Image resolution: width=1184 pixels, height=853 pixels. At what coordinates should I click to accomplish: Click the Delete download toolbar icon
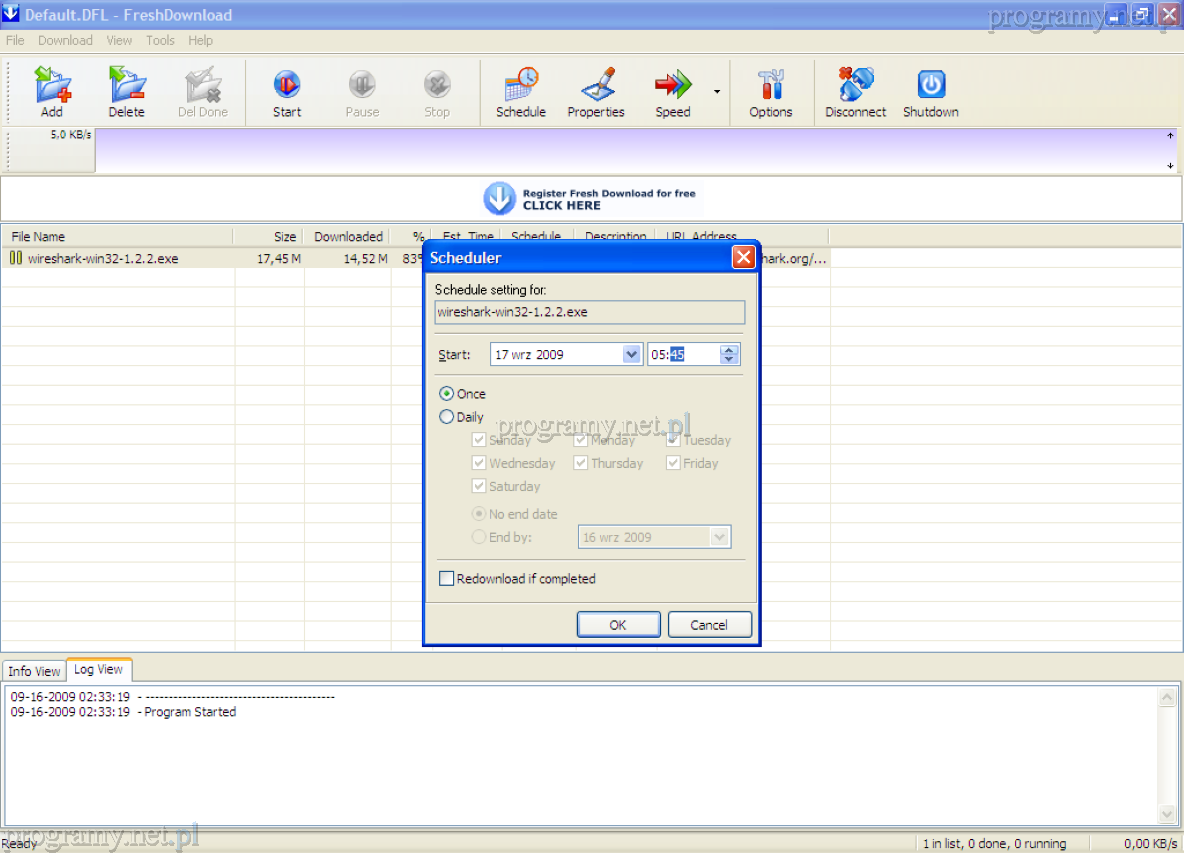coord(127,86)
